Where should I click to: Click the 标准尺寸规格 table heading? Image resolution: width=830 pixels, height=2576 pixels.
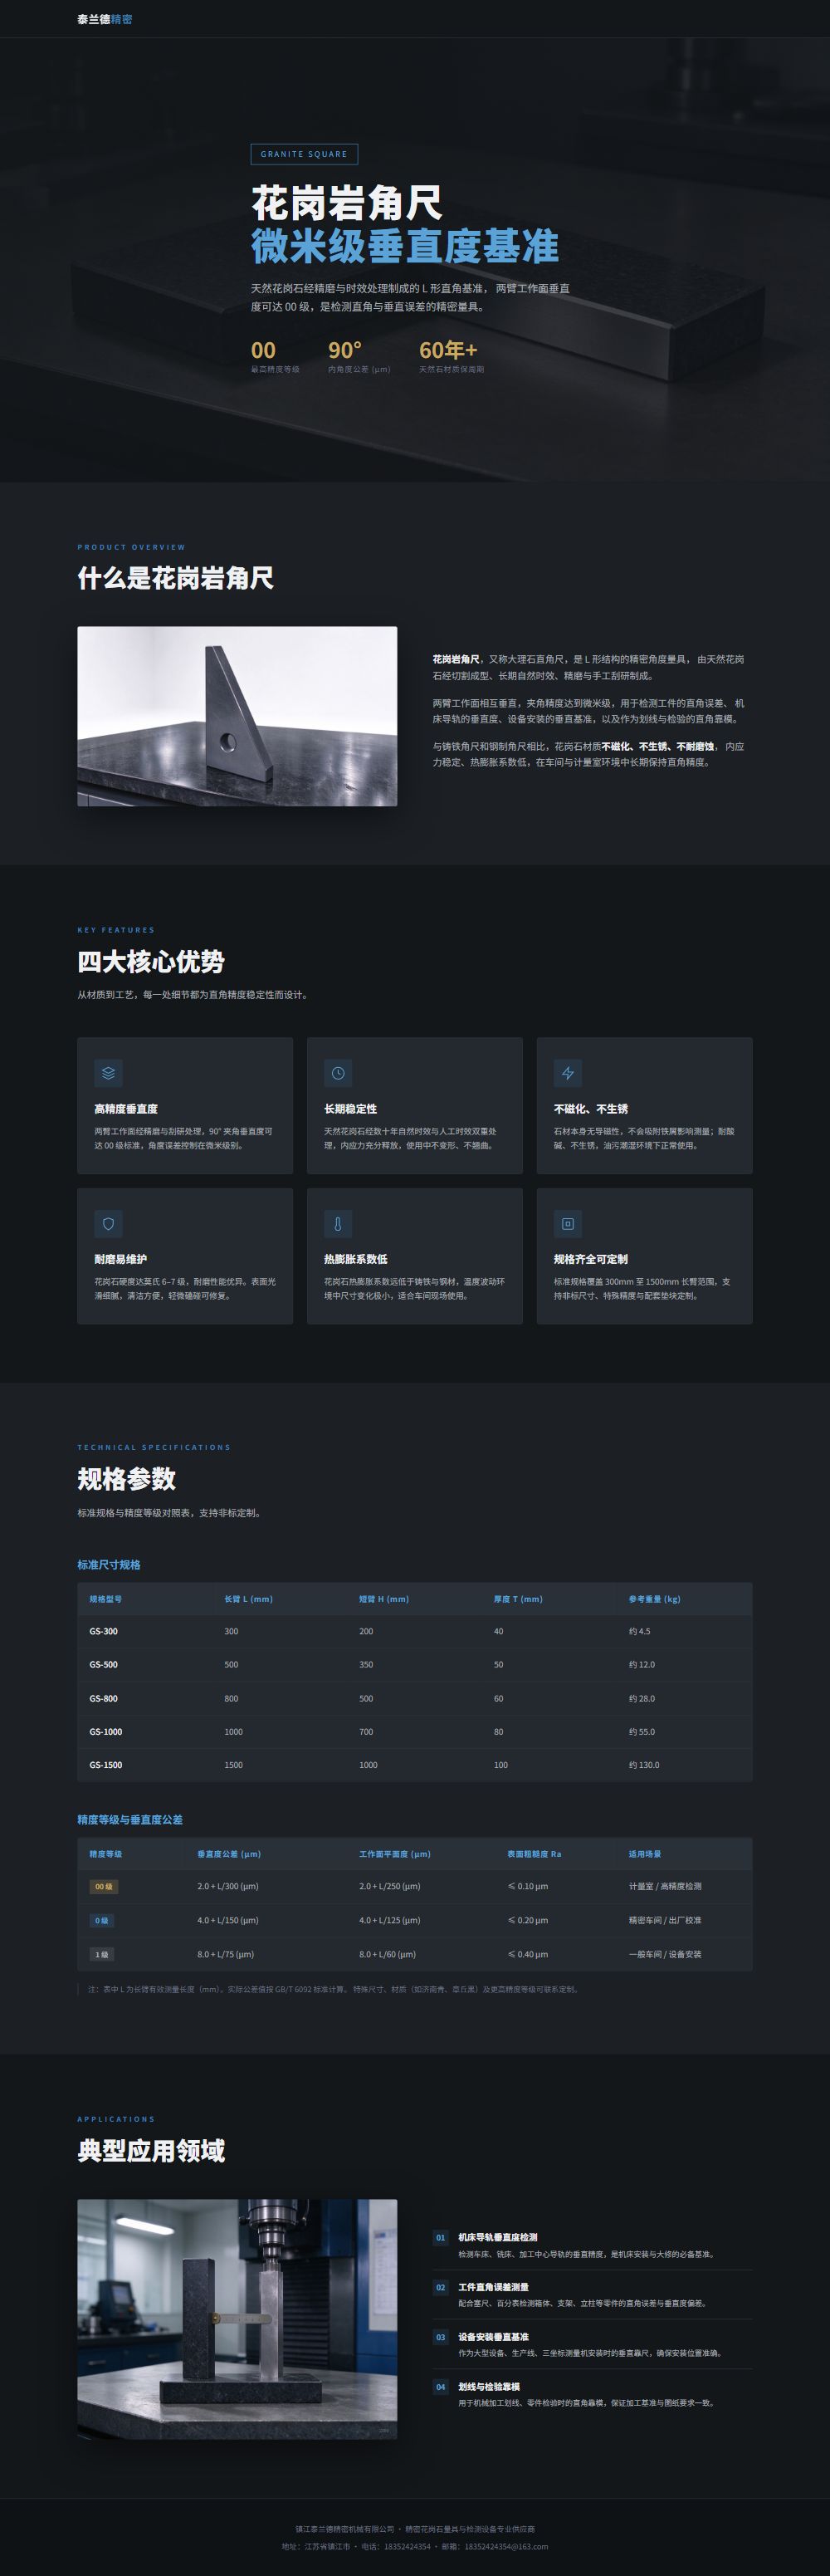tap(109, 1565)
